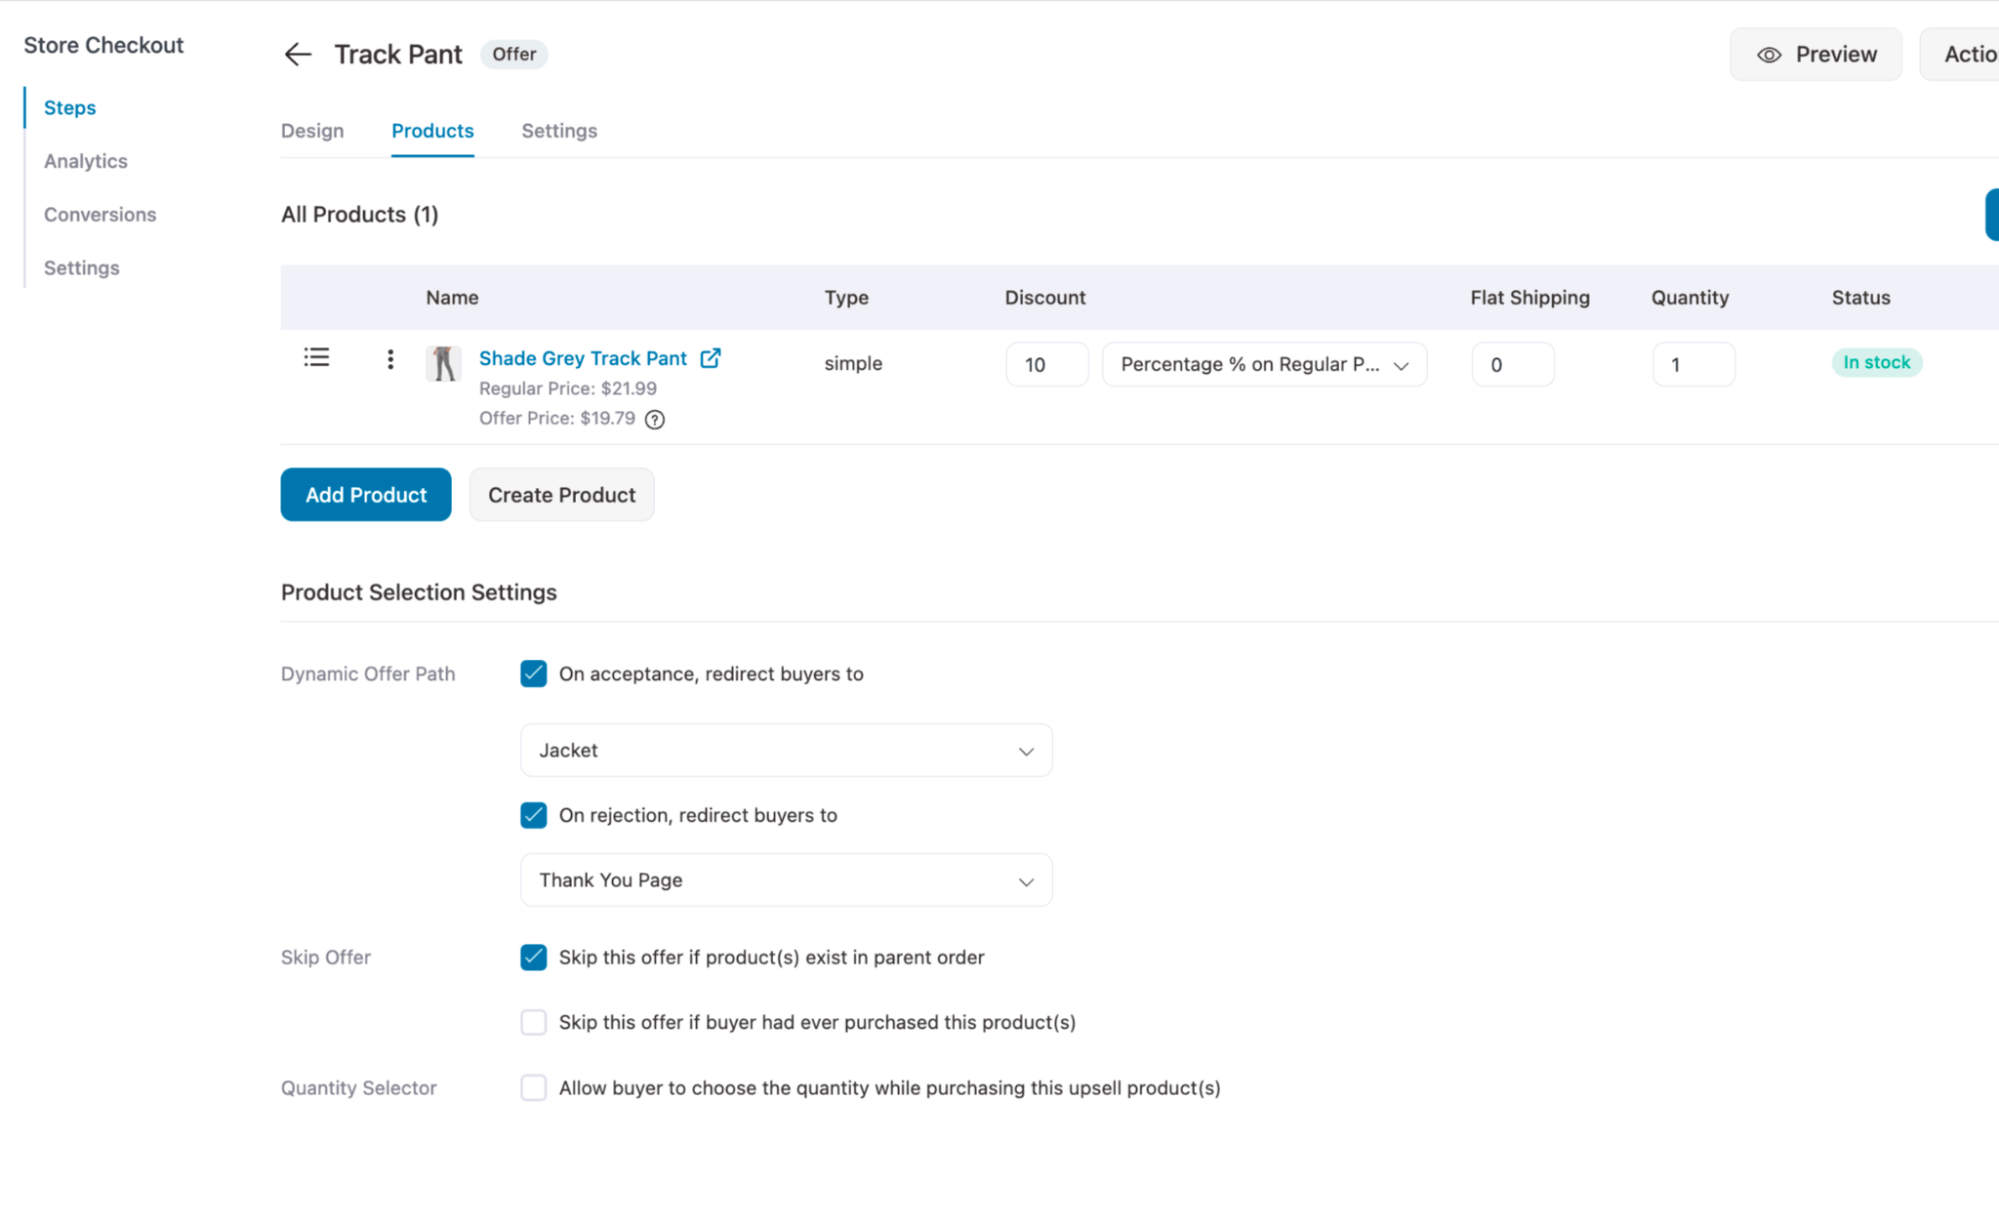
Task: Open the Jacket redirect dropdown
Action: click(786, 750)
